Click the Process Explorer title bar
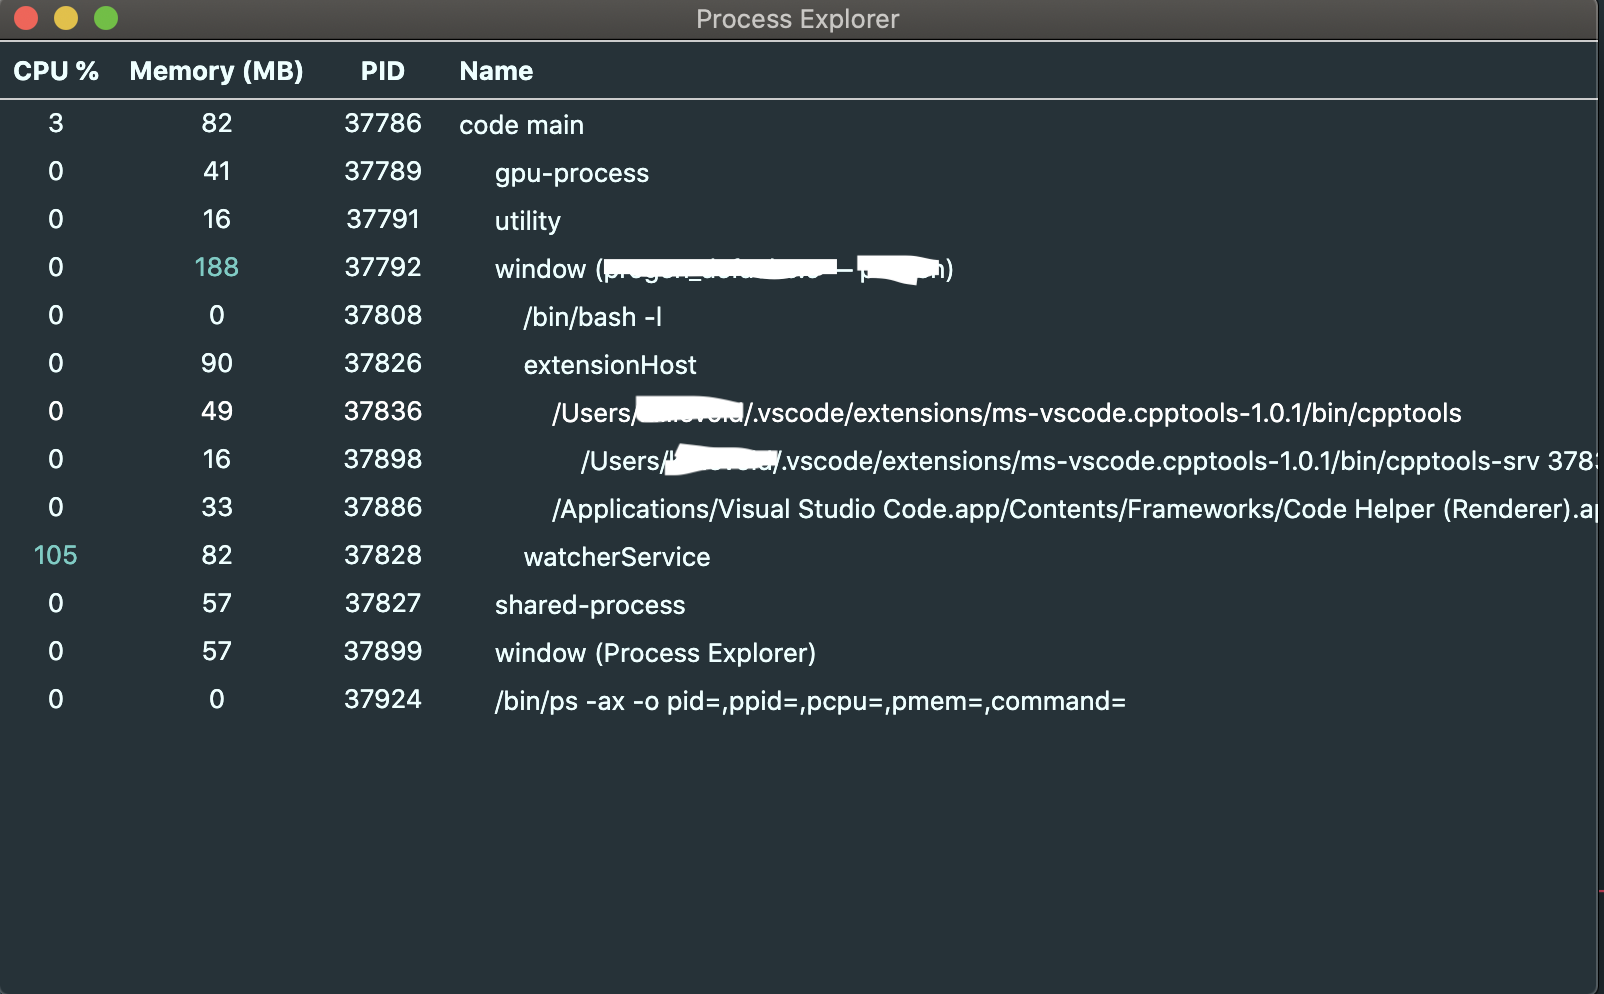This screenshot has width=1604, height=994. tap(797, 18)
